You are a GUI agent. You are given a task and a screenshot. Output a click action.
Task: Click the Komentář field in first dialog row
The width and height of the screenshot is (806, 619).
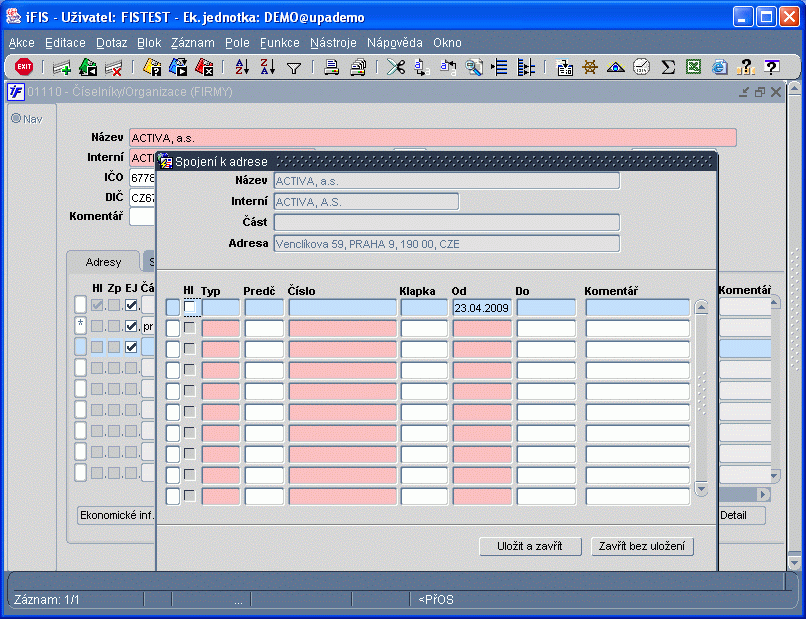coord(637,307)
